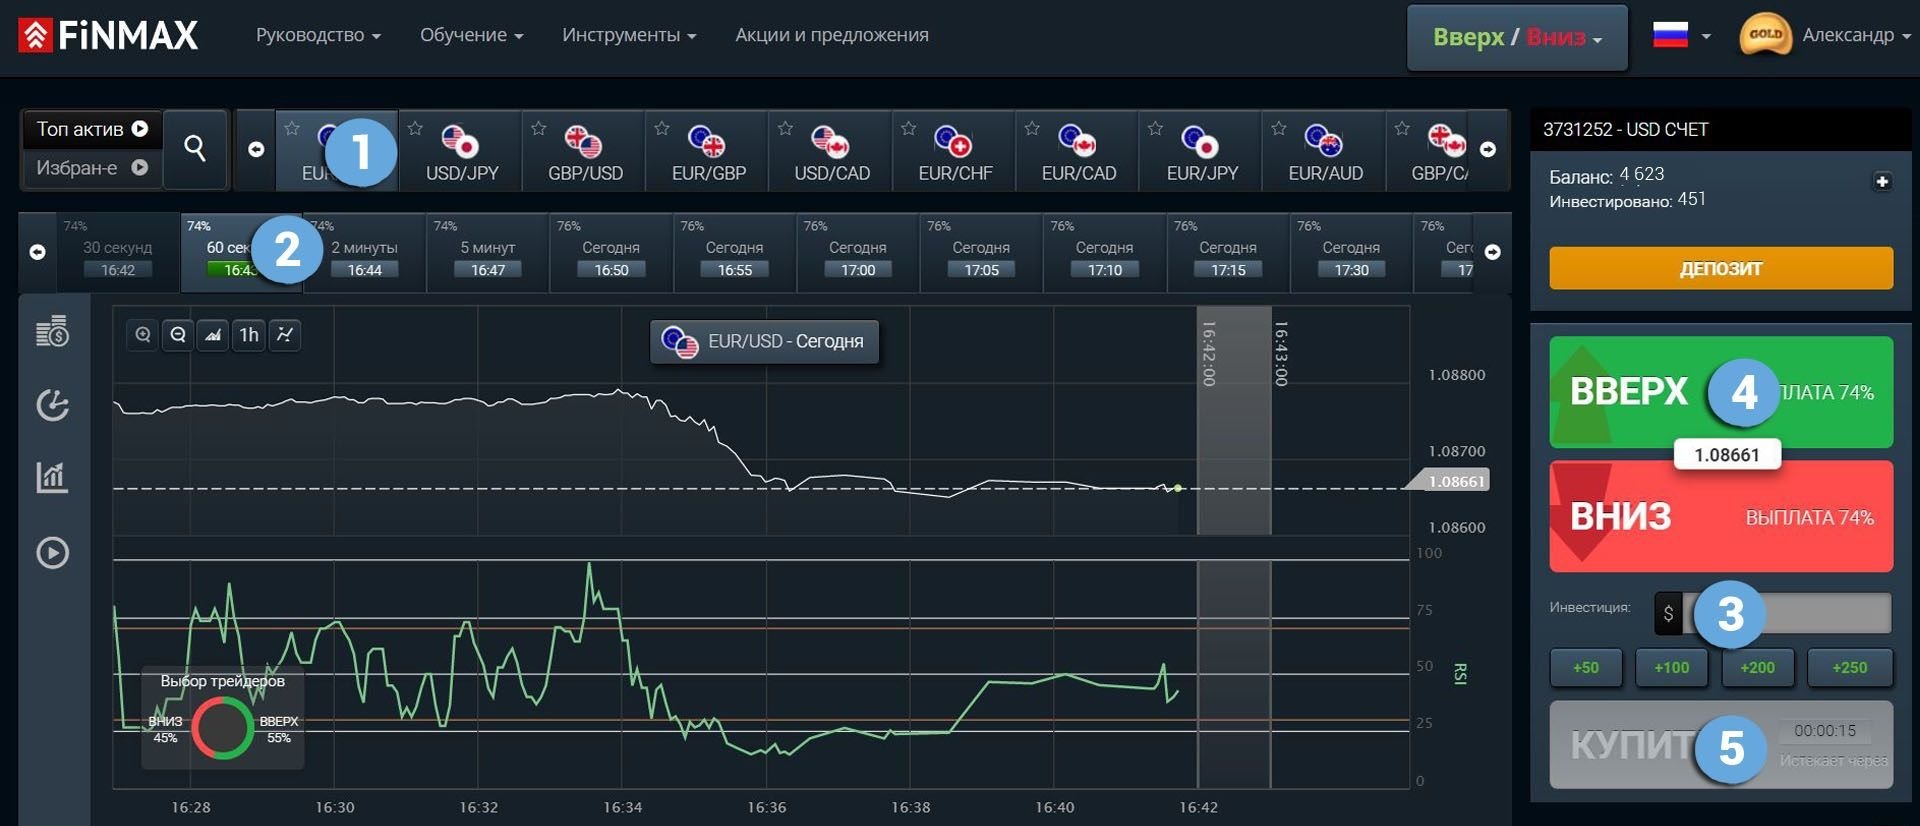
Task: Choose 2 минуты expiry 16:44
Action: coord(364,252)
